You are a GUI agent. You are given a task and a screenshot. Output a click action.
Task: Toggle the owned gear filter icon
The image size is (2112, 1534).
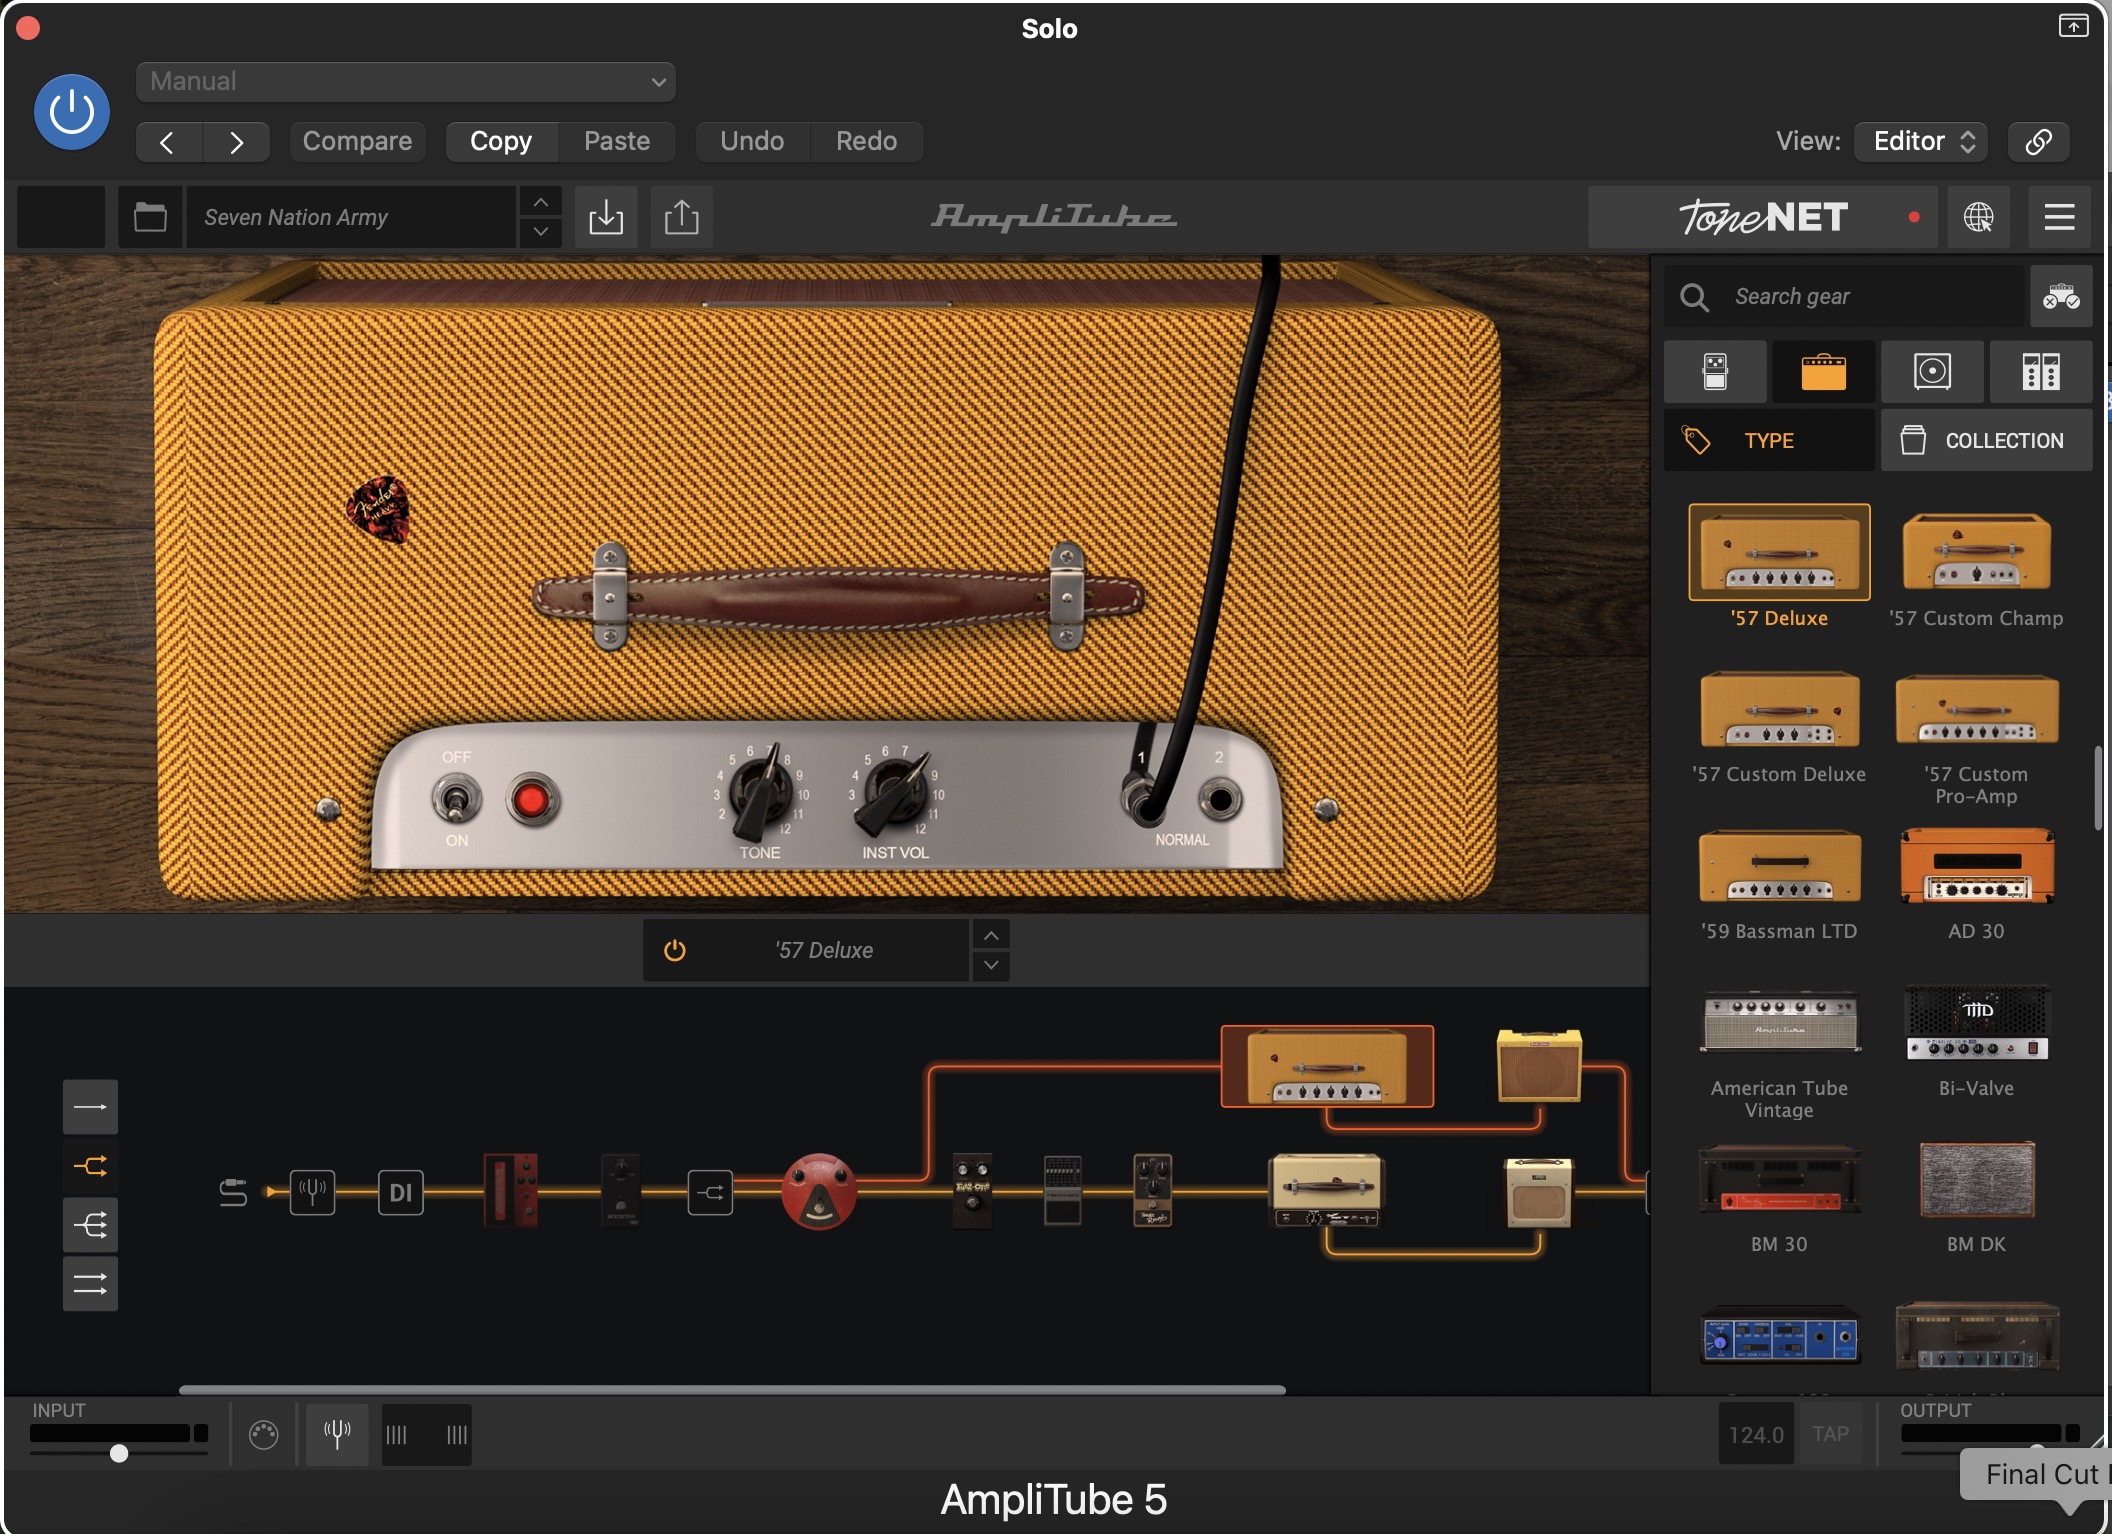(x=2061, y=297)
